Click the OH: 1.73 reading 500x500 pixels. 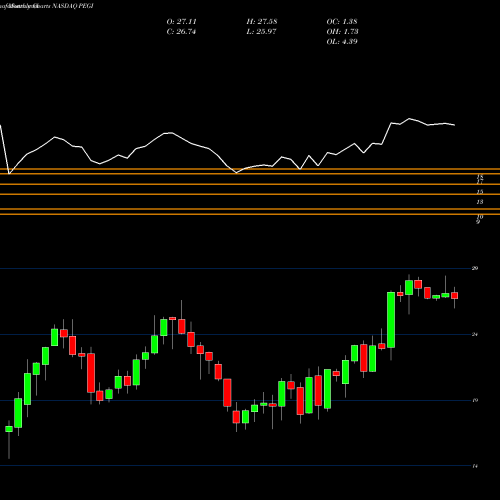[x=342, y=31]
